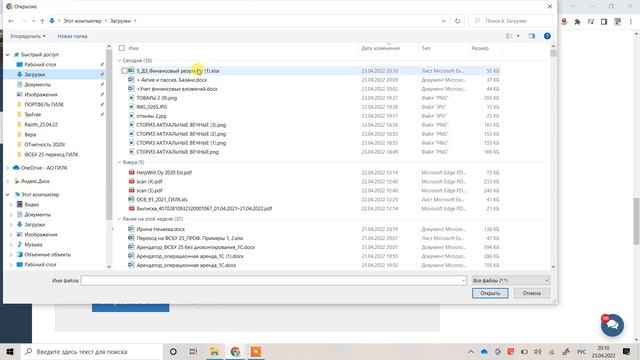Select Арендатор_ФСБУ 25 без дисконтирования_1С.docx
The width and height of the screenshot is (640, 360).
(x=196, y=247)
